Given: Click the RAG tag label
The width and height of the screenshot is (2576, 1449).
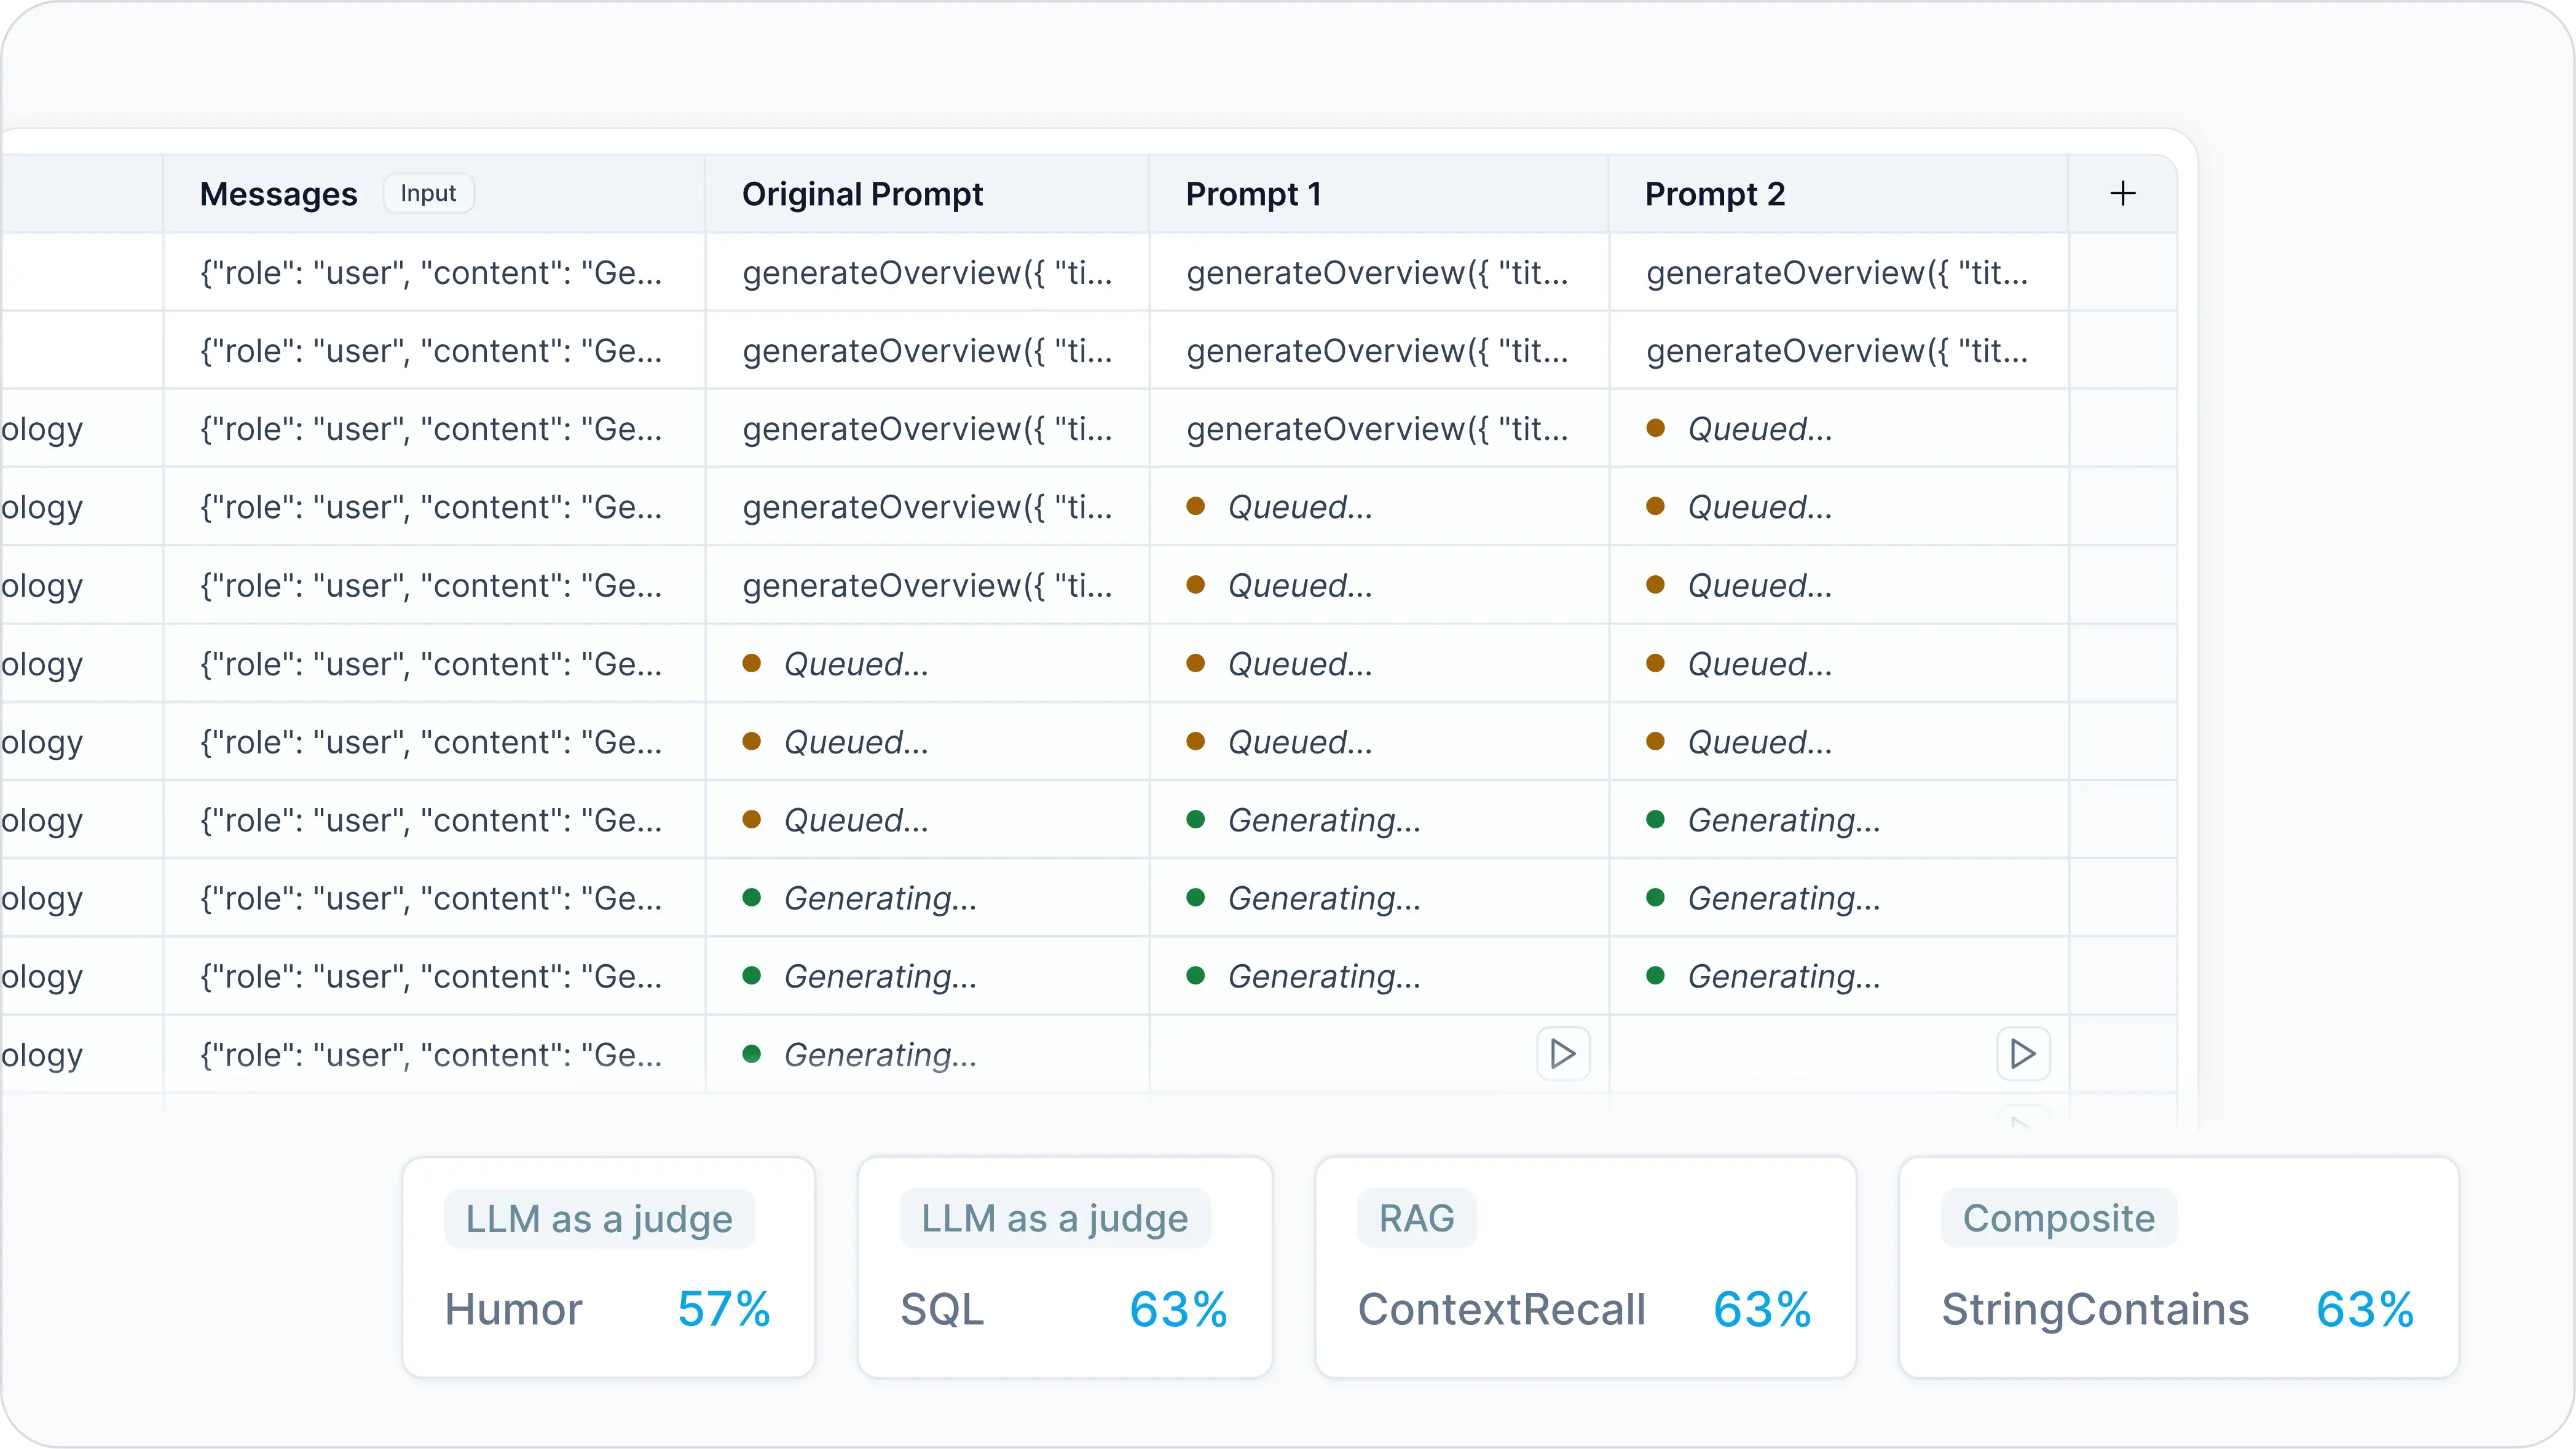Looking at the screenshot, I should [1416, 1218].
